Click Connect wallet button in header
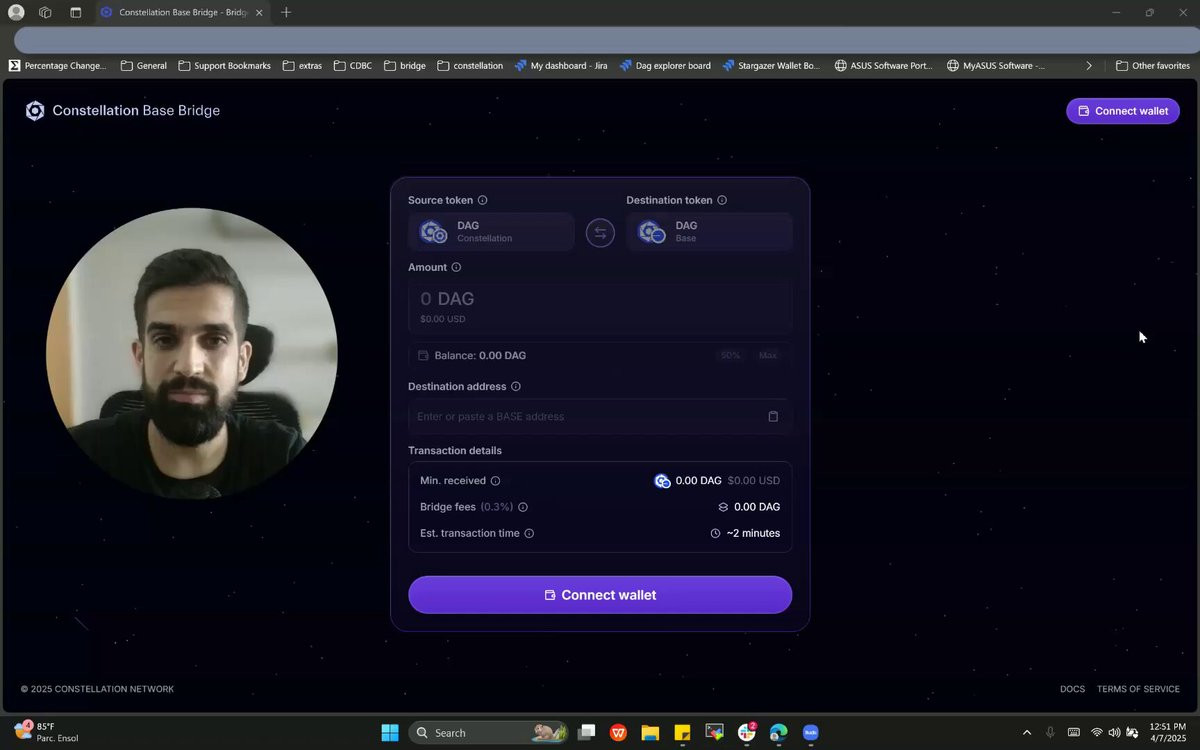The image size is (1200, 750). pyautogui.click(x=1123, y=111)
